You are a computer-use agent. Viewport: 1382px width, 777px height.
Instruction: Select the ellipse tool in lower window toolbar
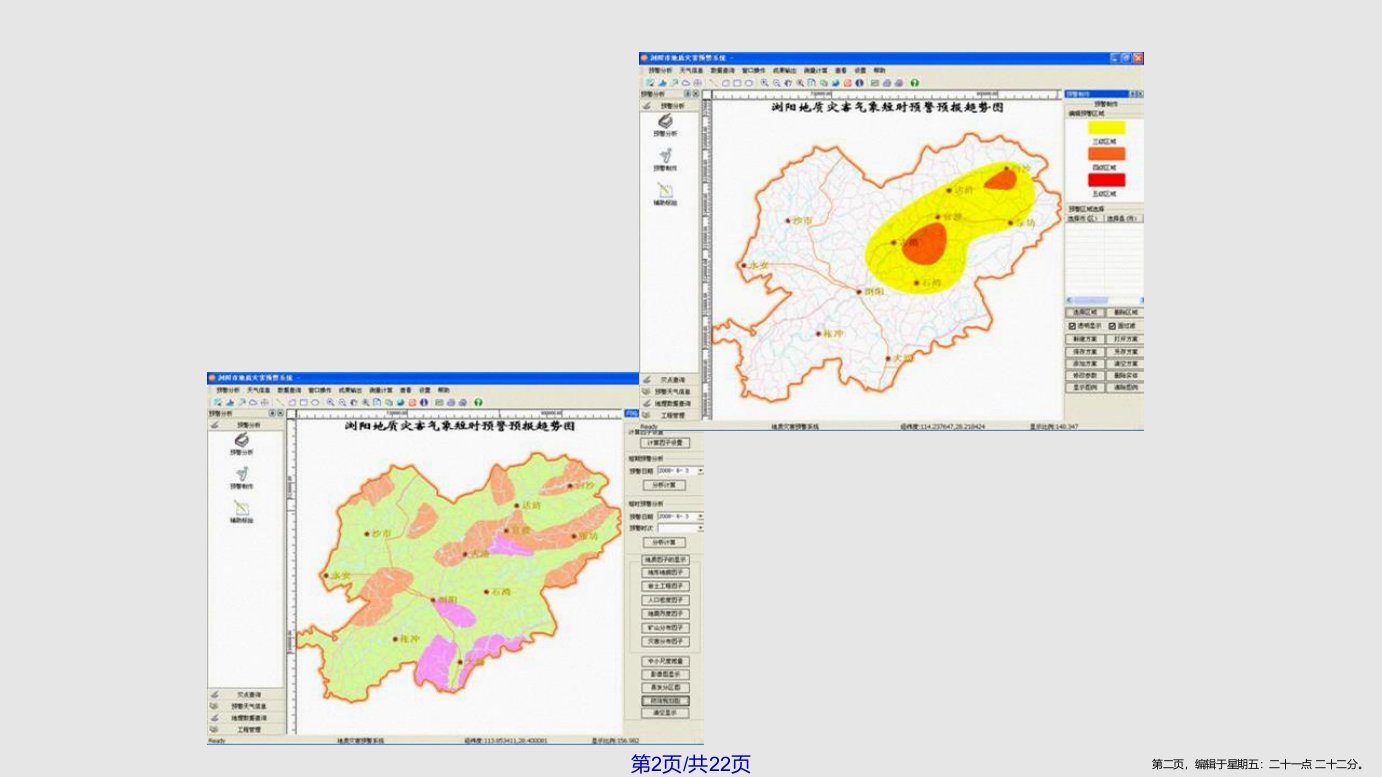coord(315,402)
